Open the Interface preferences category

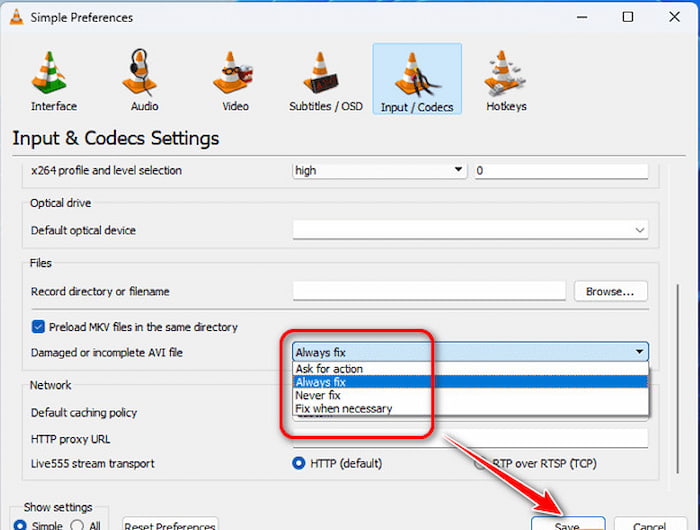54,80
